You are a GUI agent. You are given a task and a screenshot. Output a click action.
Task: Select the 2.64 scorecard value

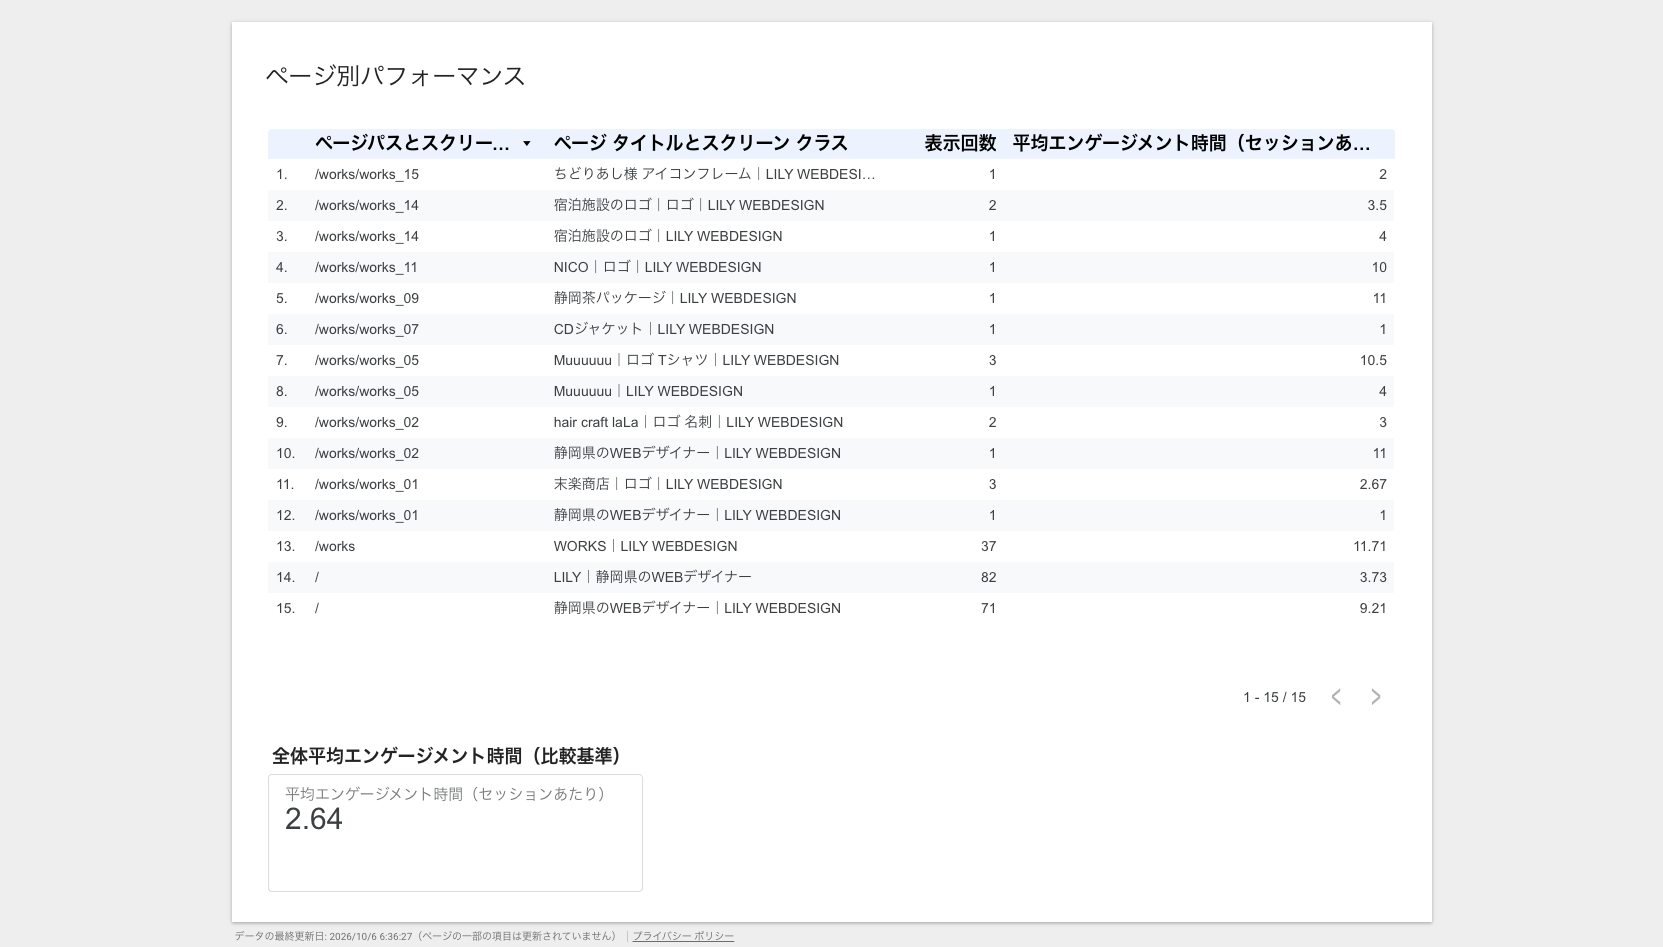314,819
